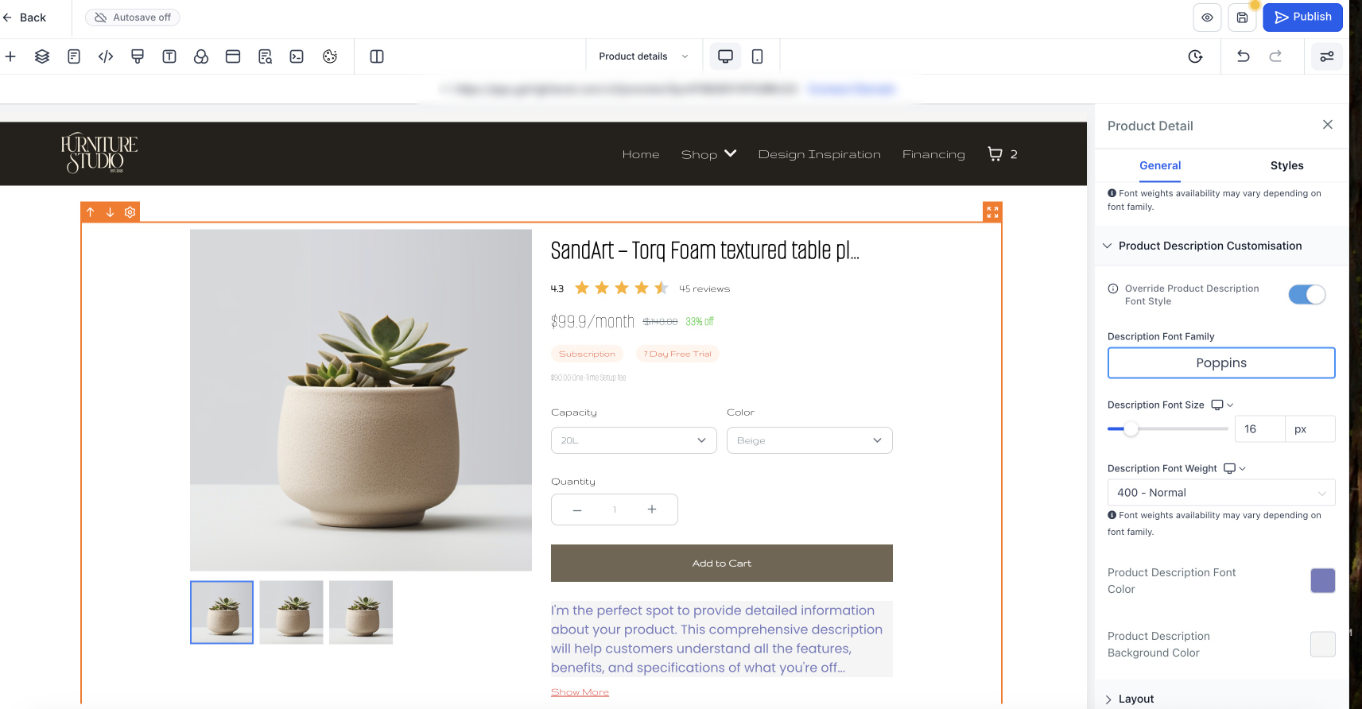Open the layers panel icon in toolbar
The width and height of the screenshot is (1362, 709).
(42, 57)
